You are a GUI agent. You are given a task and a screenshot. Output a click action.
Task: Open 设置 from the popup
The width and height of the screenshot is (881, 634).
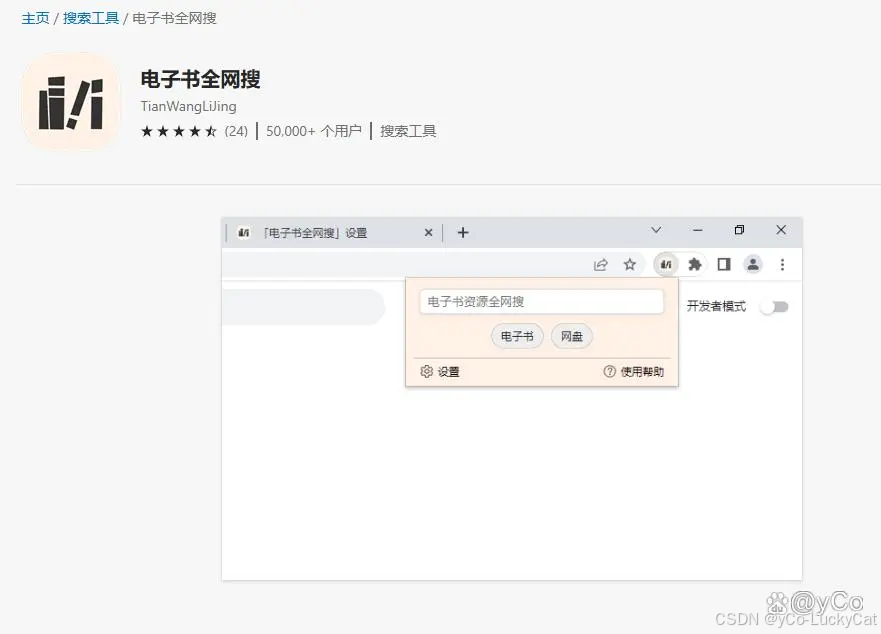[440, 372]
